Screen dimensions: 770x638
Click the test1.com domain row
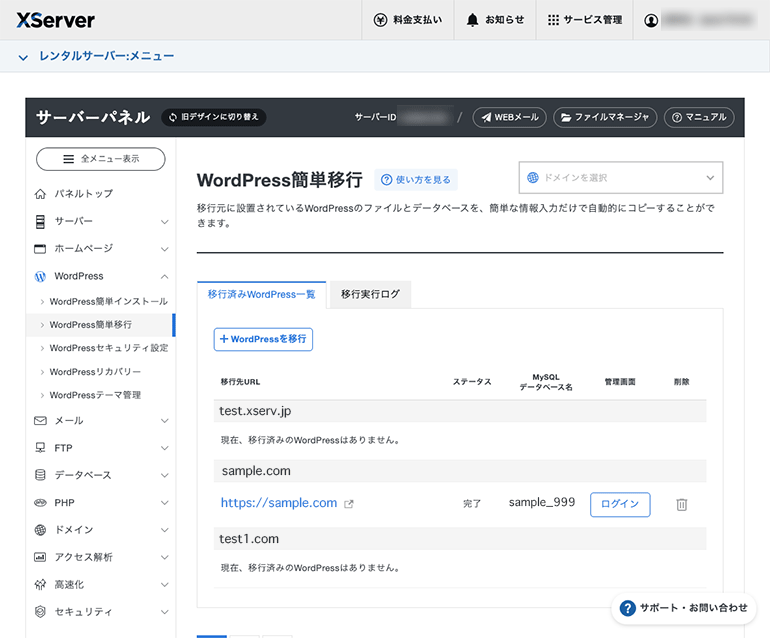coord(460,539)
